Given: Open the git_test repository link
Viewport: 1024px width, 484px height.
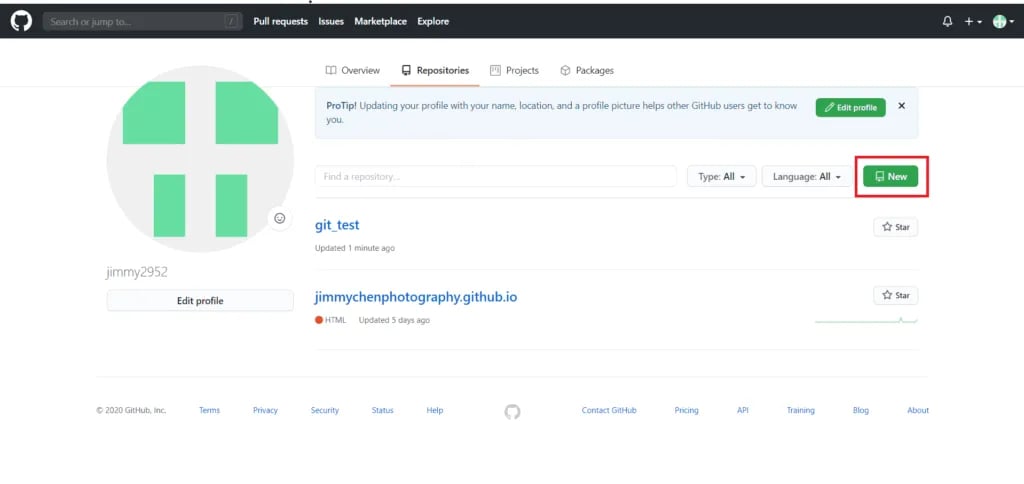Looking at the screenshot, I should [x=337, y=225].
